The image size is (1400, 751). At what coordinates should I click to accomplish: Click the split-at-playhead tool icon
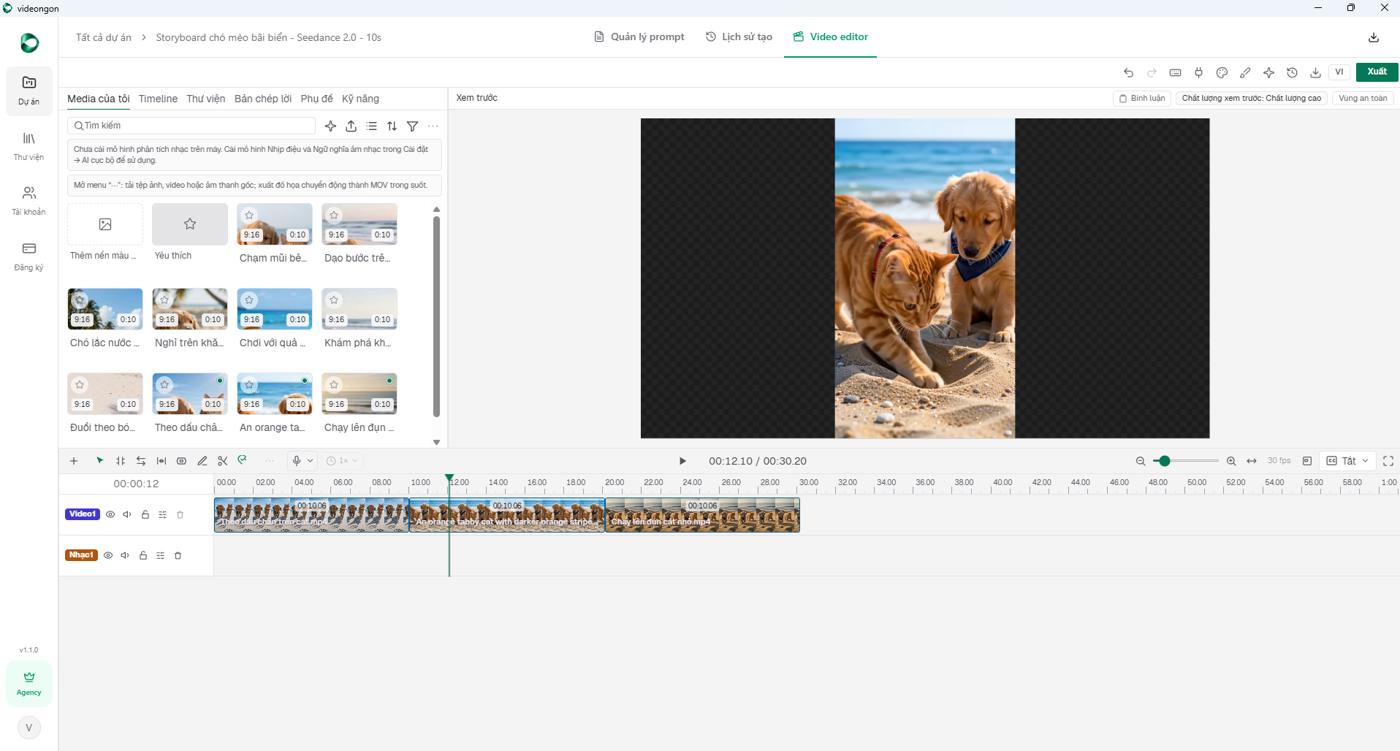120,461
